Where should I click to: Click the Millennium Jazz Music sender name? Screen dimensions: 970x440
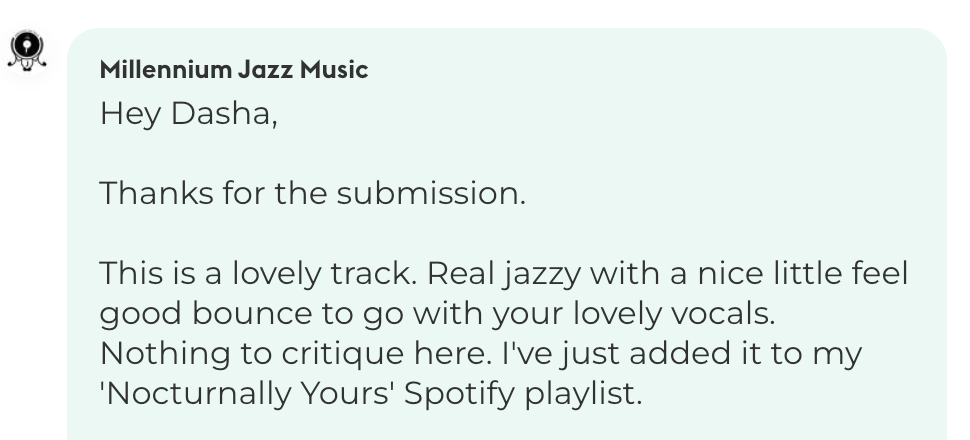(x=234, y=69)
